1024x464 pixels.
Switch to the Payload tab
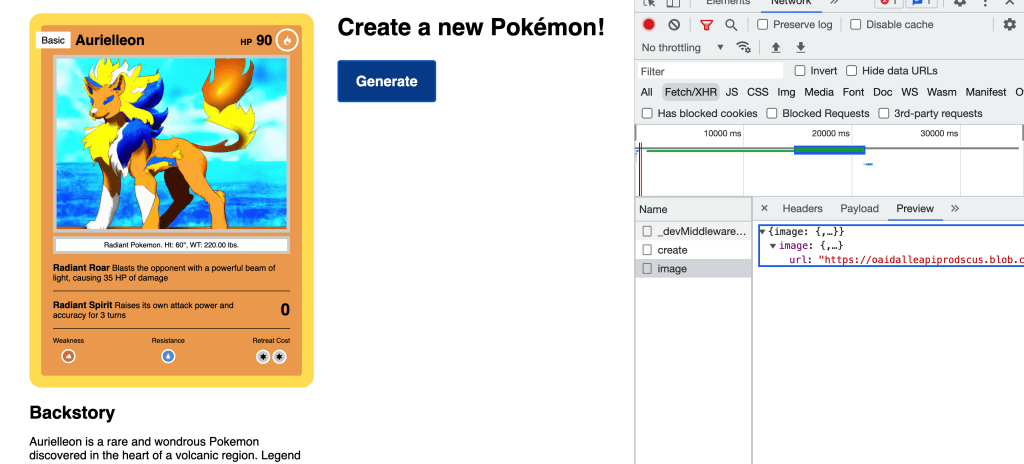[859, 208]
